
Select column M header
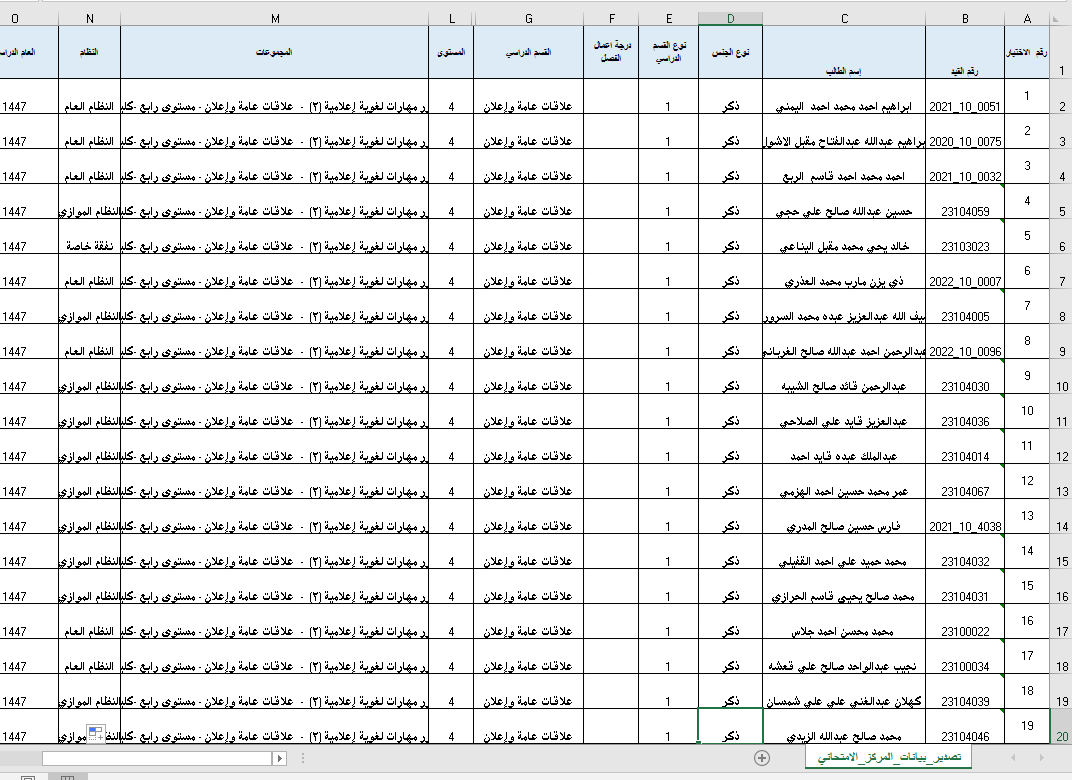274,18
